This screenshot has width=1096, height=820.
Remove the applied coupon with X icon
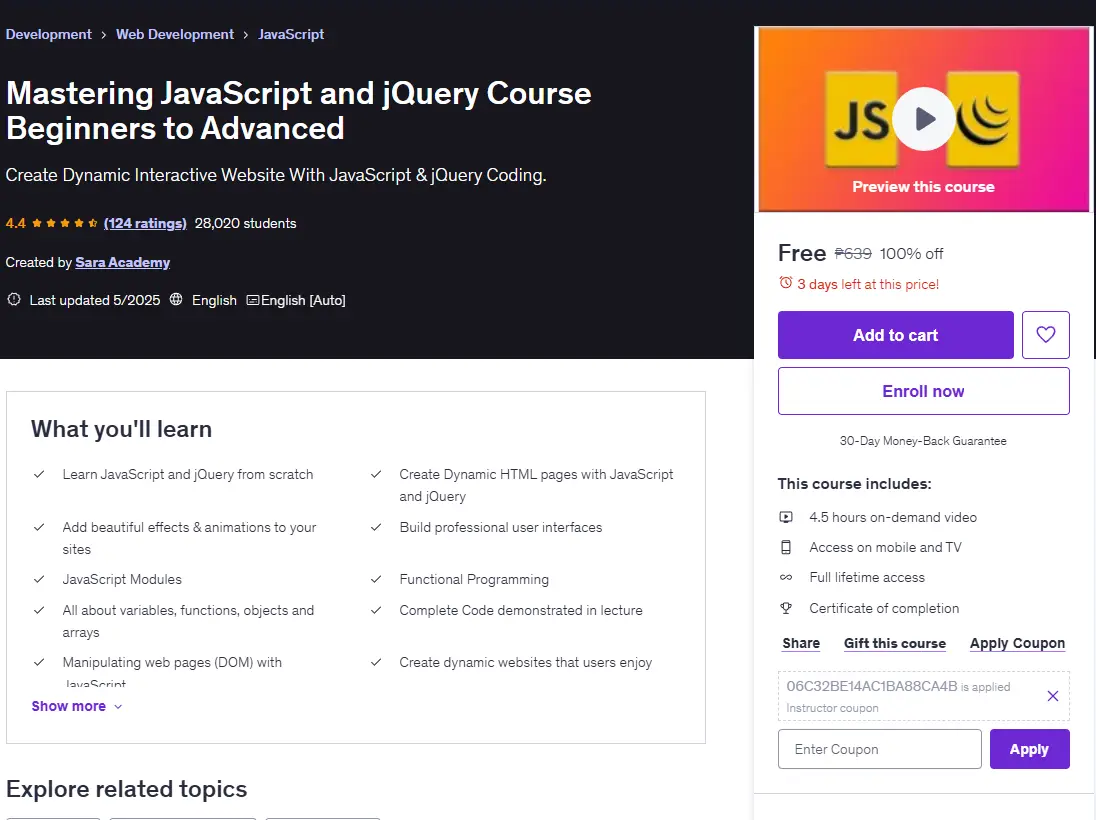pos(1053,696)
